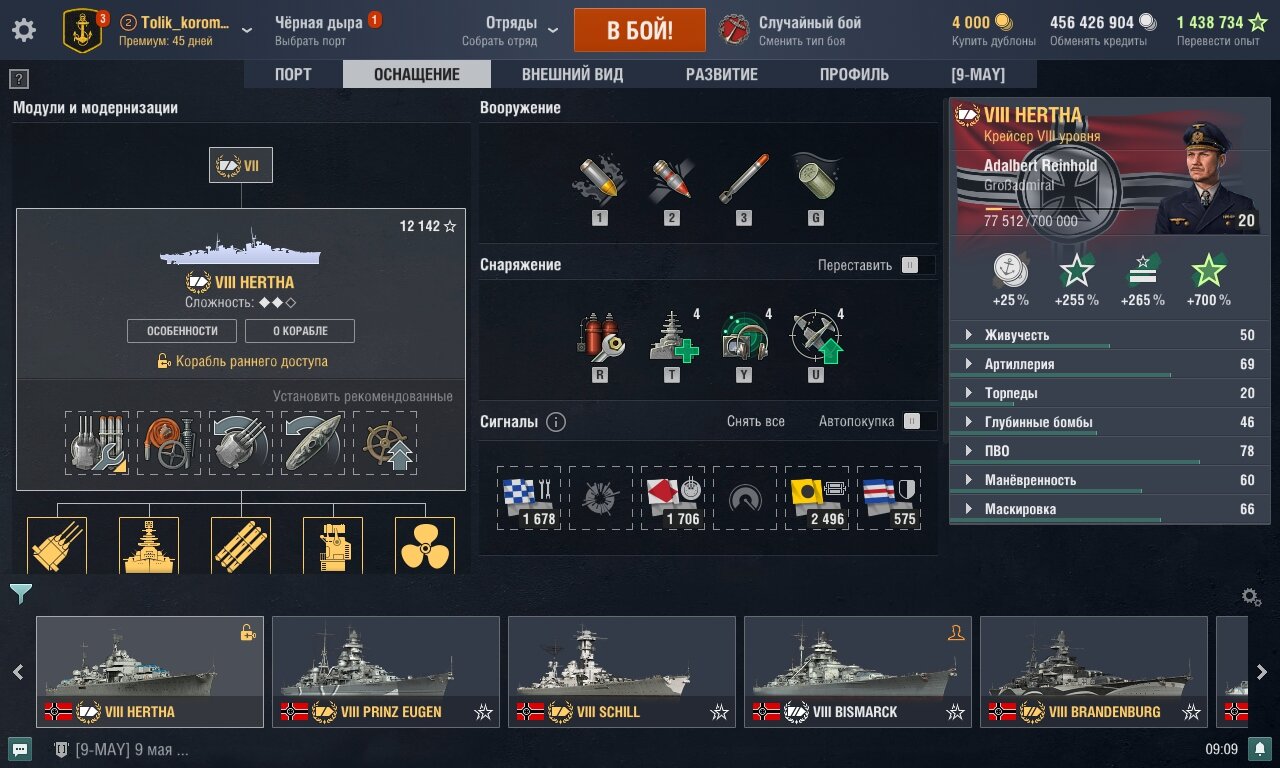Select the steering gear upgrade slot
The width and height of the screenshot is (1280, 768).
tap(385, 443)
